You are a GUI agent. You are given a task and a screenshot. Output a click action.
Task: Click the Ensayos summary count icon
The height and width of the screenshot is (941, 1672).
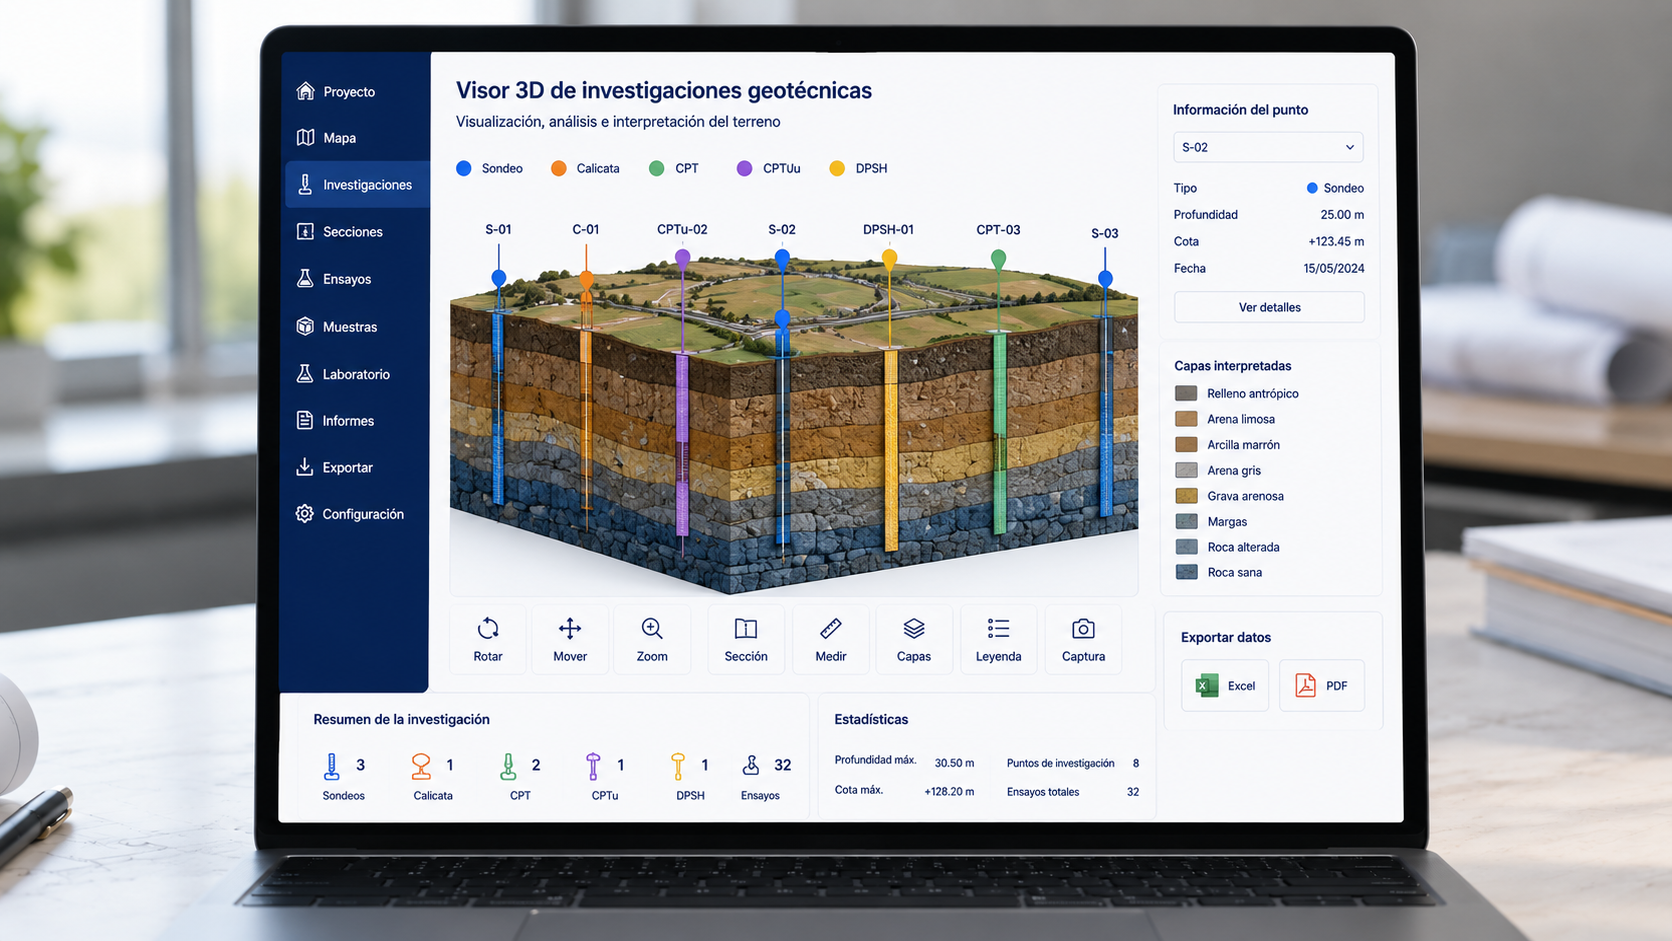pos(751,765)
